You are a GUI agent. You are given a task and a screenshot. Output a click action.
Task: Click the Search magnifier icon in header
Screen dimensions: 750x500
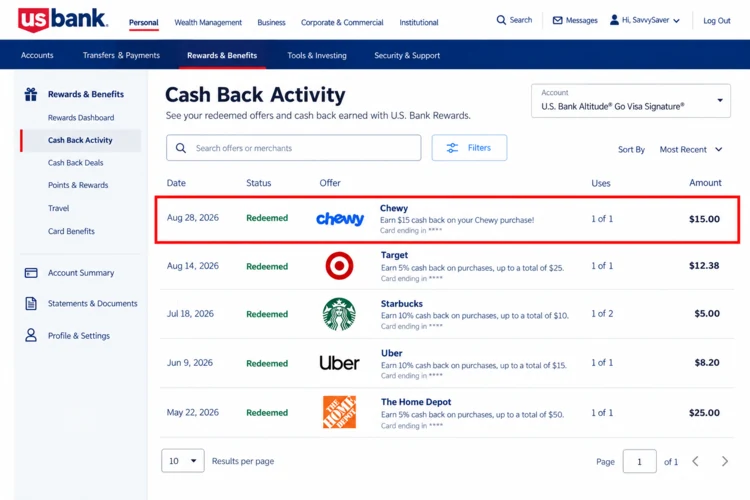(x=501, y=20)
